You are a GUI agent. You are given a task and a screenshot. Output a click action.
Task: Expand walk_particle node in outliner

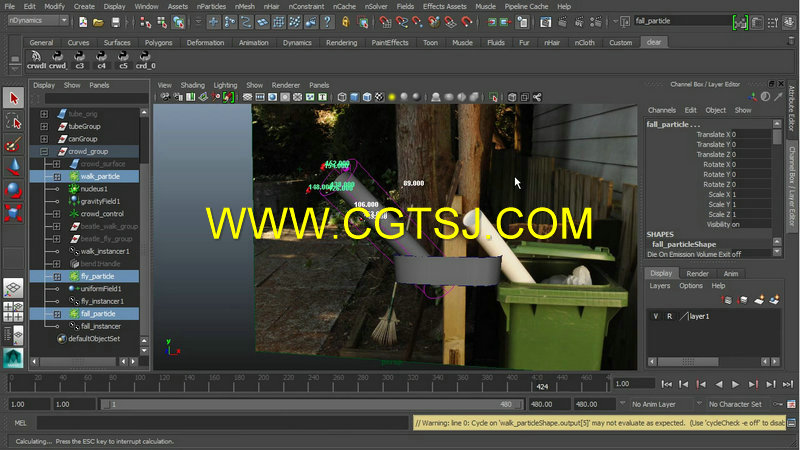coord(57,177)
